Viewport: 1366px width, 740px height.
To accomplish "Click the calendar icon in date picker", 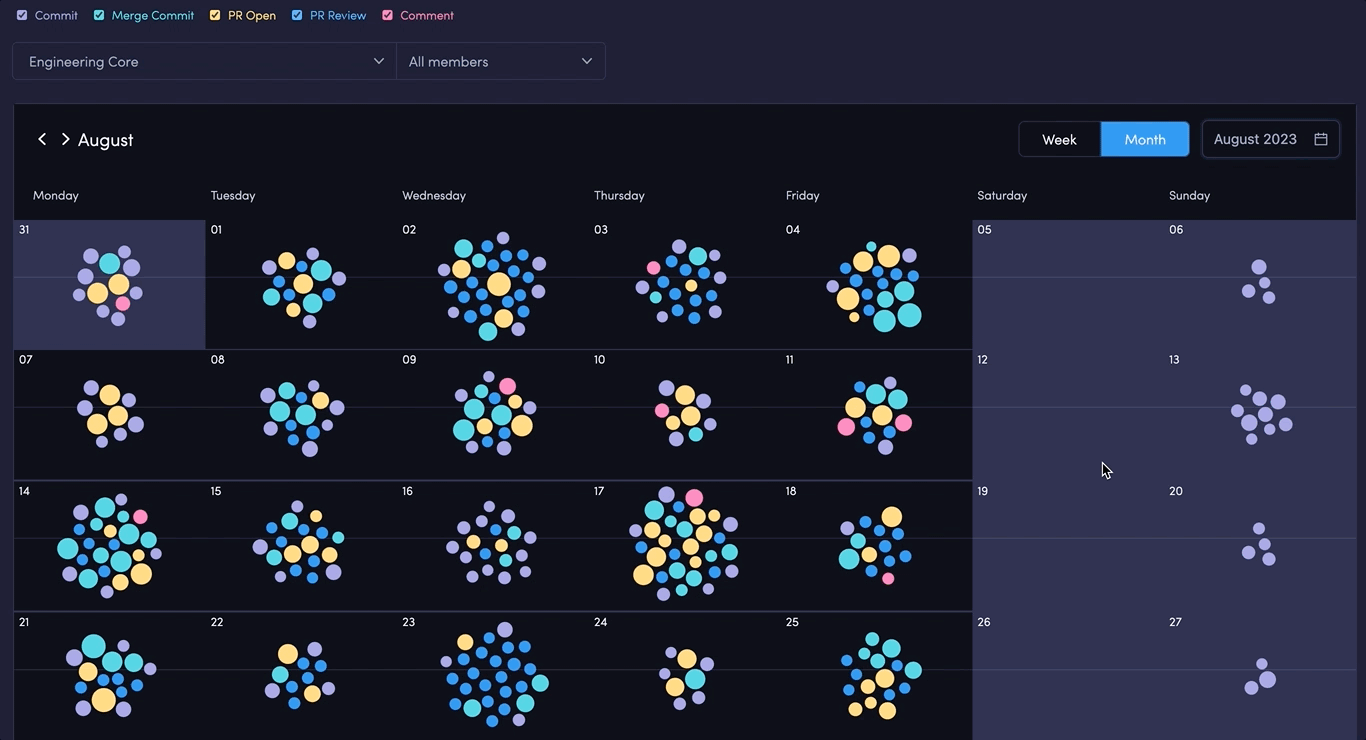I will [x=1320, y=139].
